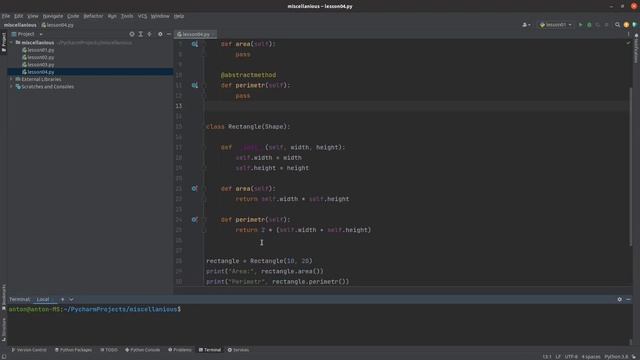Open lesson02.py in project tree
The height and width of the screenshot is (360, 640).
coord(38,57)
